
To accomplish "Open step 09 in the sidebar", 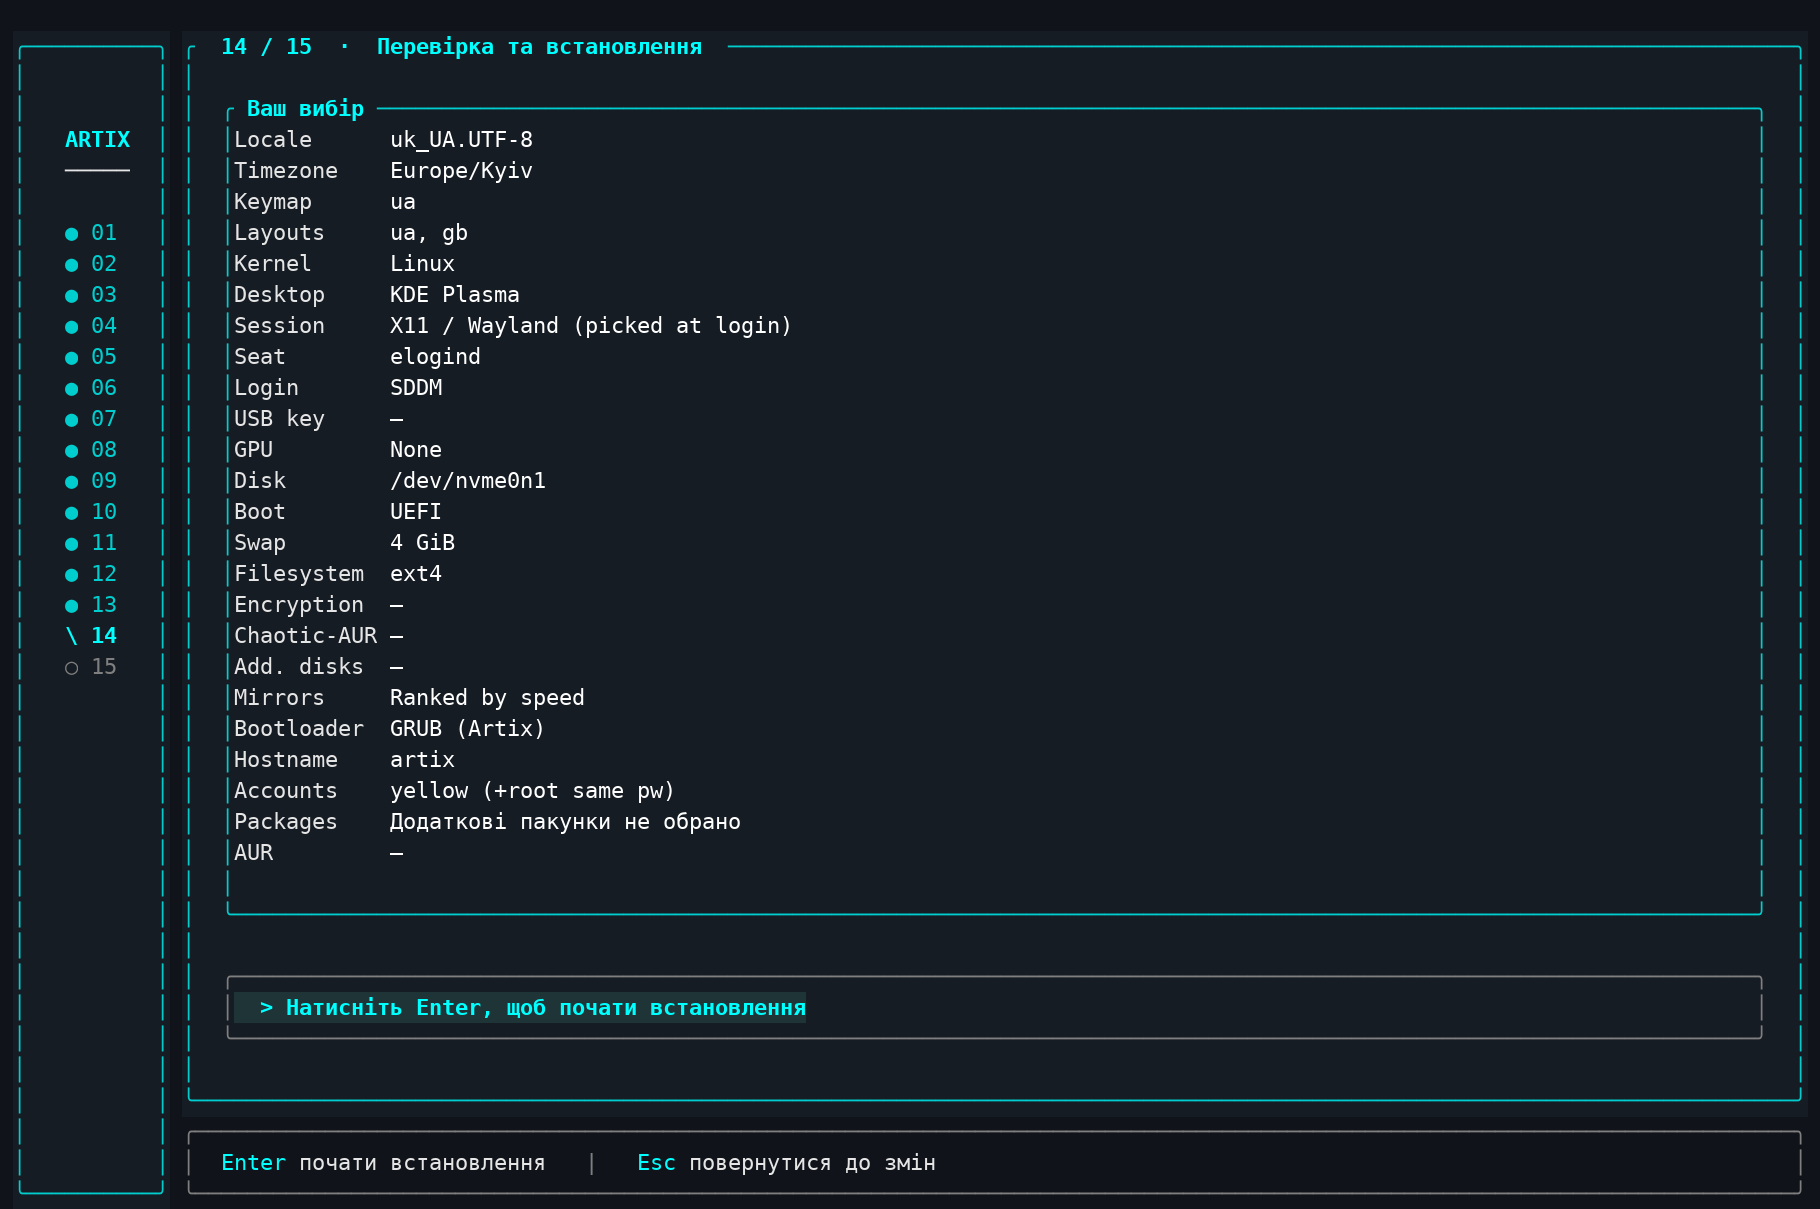I will click(91, 481).
